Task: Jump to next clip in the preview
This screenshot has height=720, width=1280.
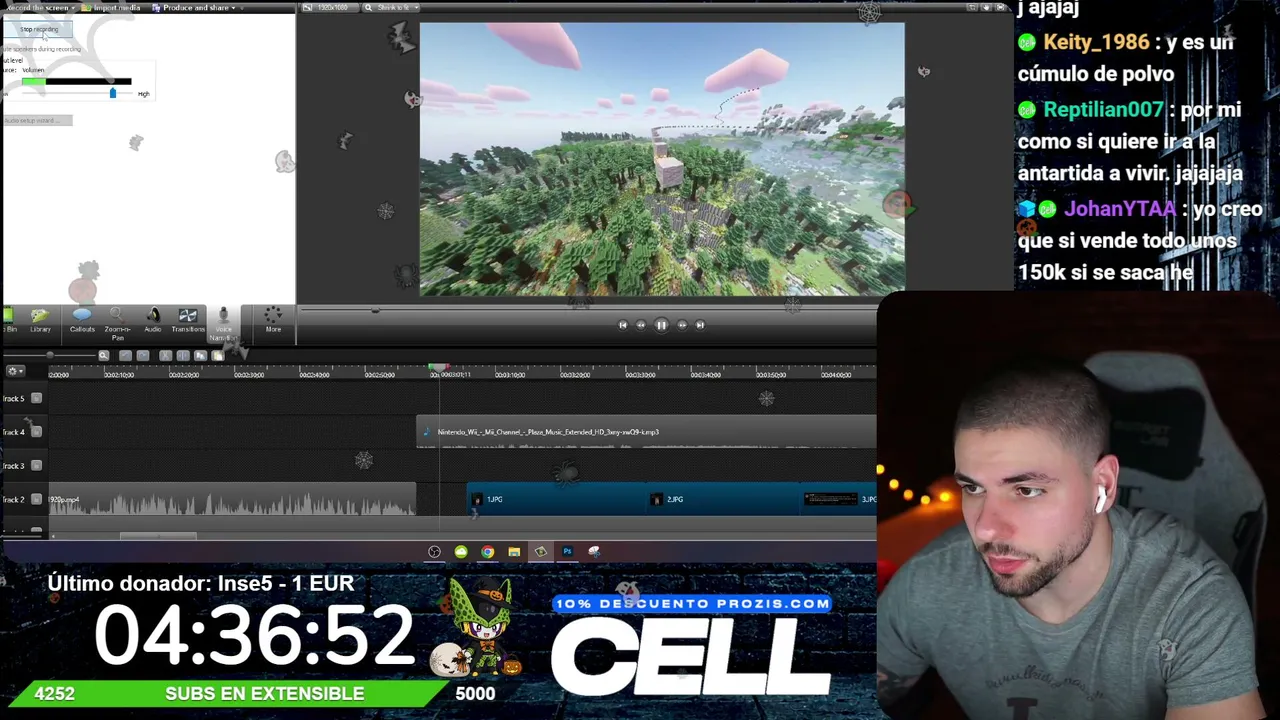Action: tap(700, 325)
